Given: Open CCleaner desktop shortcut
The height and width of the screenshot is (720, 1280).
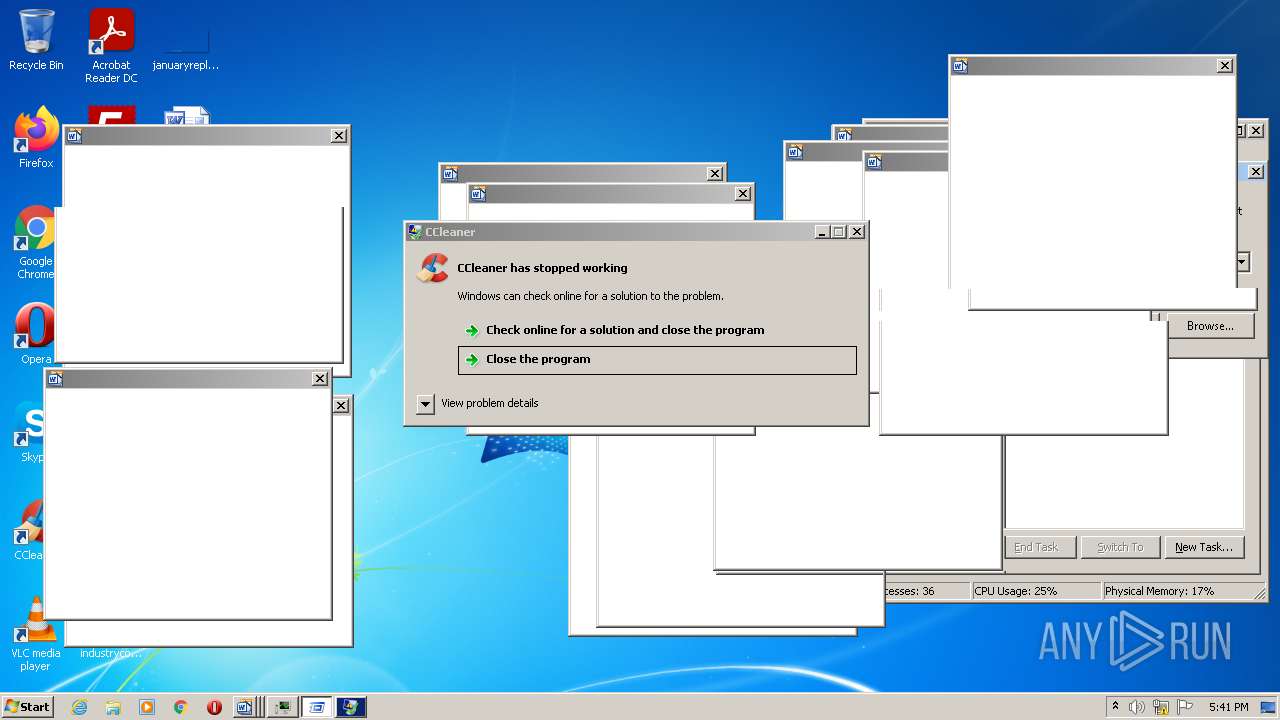Looking at the screenshot, I should [30, 530].
